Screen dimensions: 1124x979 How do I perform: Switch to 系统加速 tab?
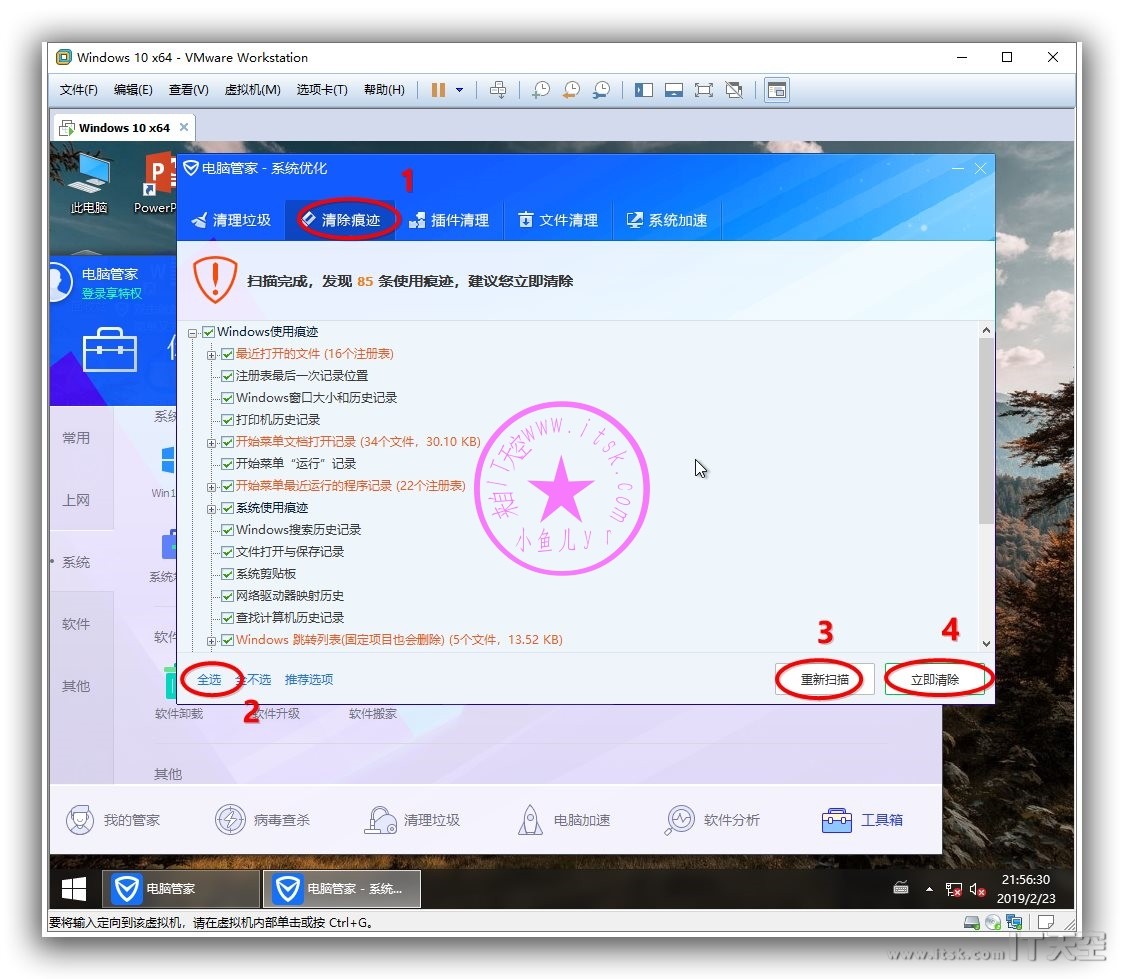pos(667,220)
